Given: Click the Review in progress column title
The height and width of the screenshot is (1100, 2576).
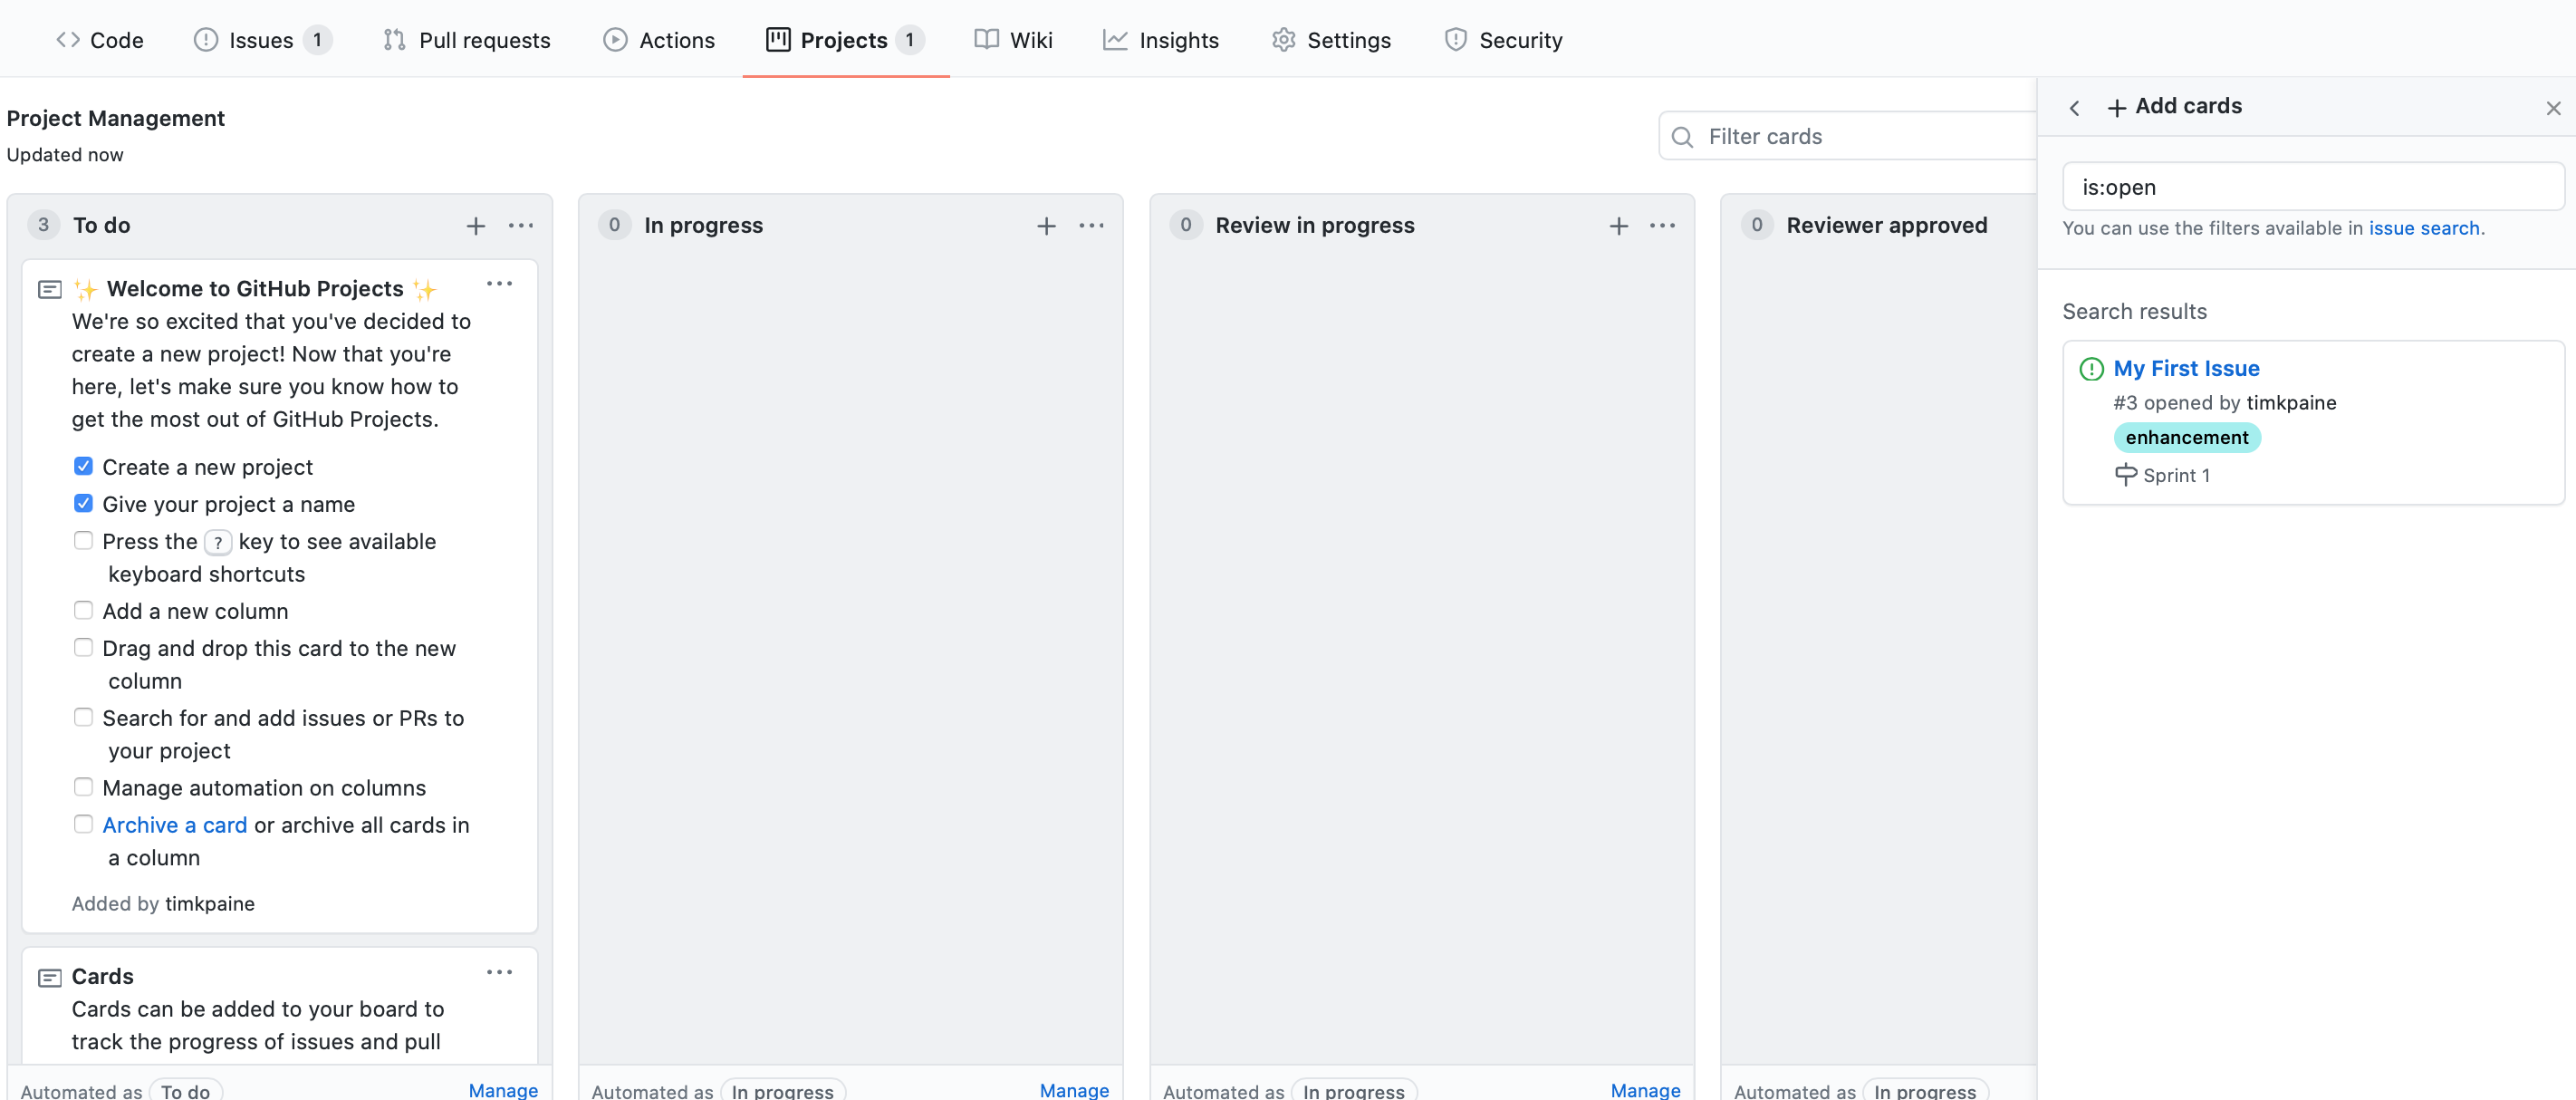Looking at the screenshot, I should 1315,226.
